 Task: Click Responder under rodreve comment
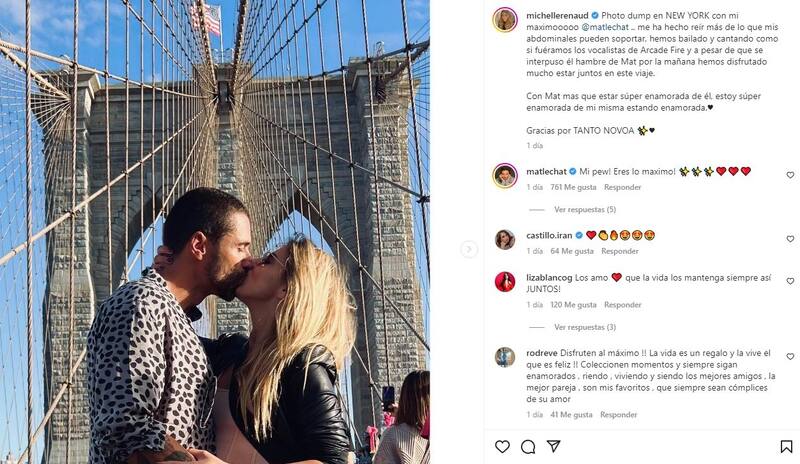coord(618,414)
